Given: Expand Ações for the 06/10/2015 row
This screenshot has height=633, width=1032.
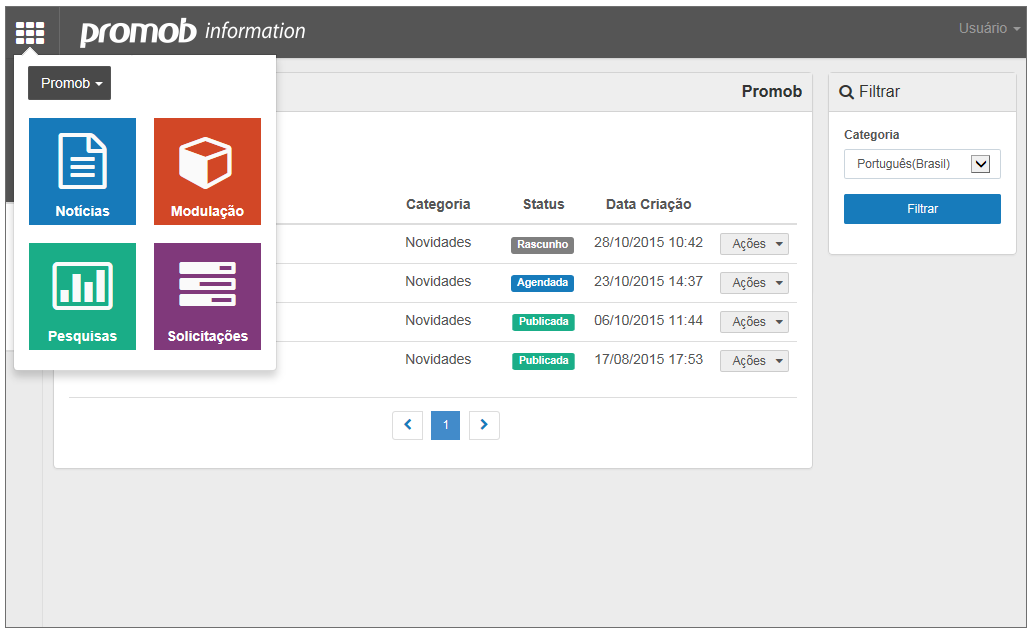Looking at the screenshot, I should click(x=754, y=322).
